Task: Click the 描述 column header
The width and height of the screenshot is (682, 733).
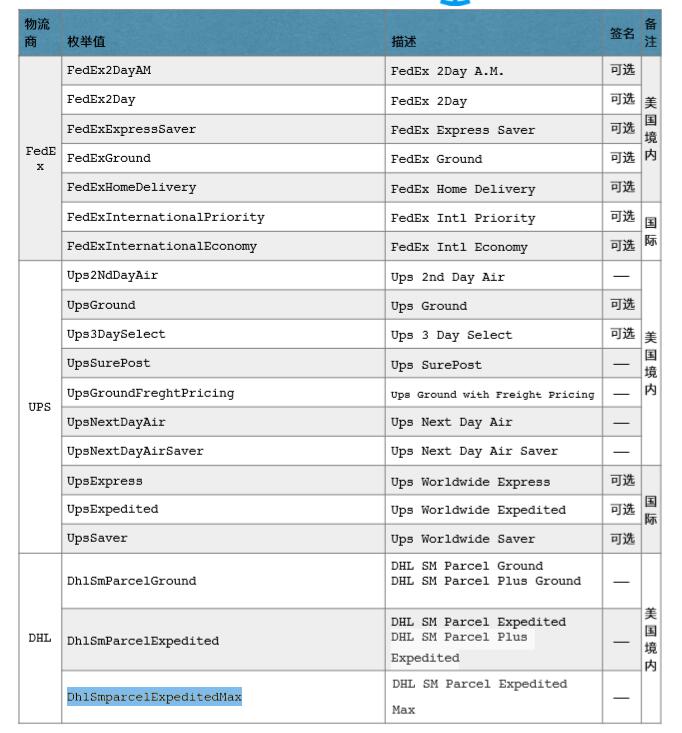Action: [x=403, y=42]
